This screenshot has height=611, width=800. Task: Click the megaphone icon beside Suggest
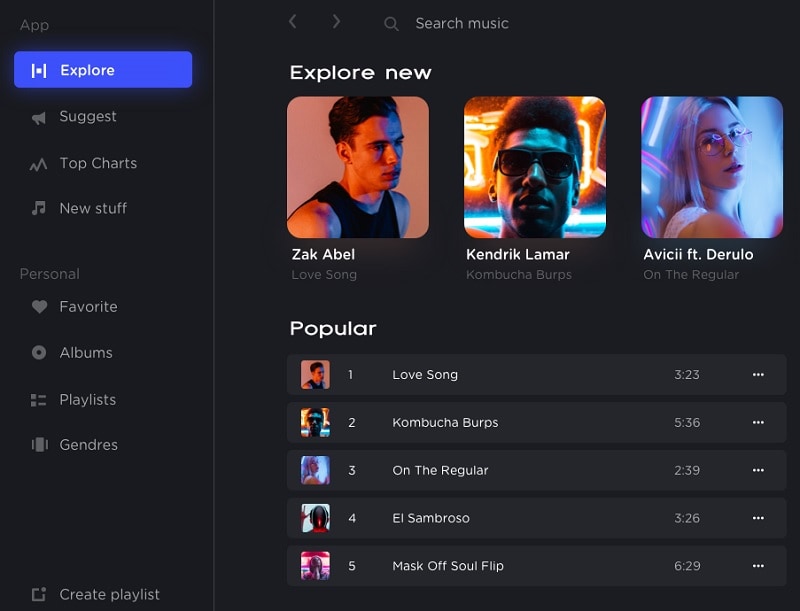pyautogui.click(x=39, y=118)
